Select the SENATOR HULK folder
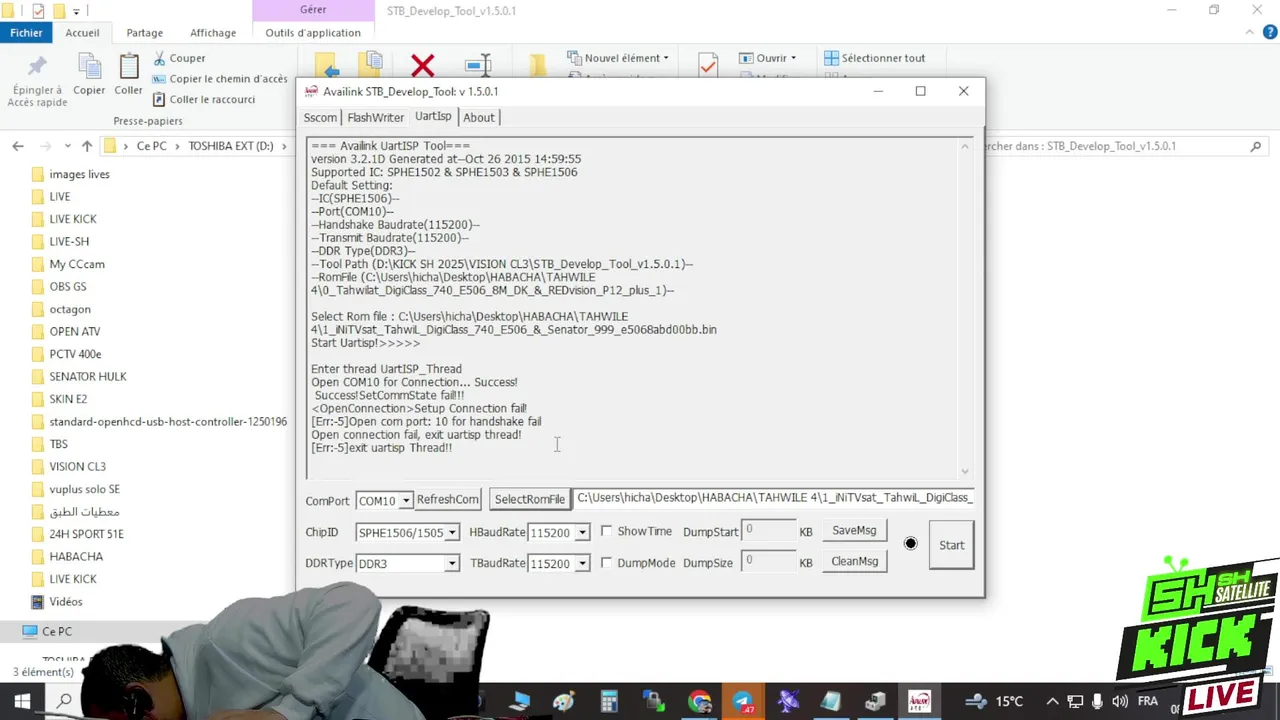This screenshot has width=1280, height=720. click(x=88, y=376)
